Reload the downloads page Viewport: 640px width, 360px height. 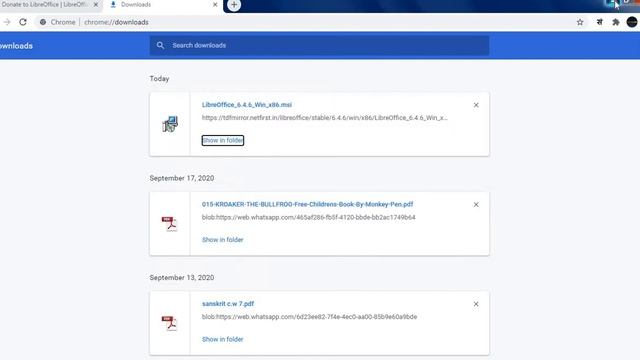[x=23, y=22]
